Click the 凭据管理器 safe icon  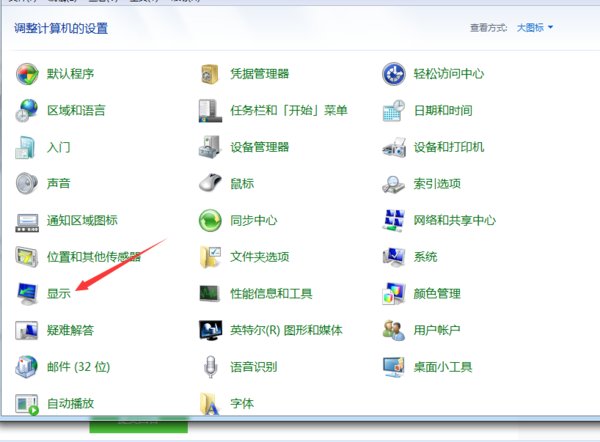click(210, 74)
